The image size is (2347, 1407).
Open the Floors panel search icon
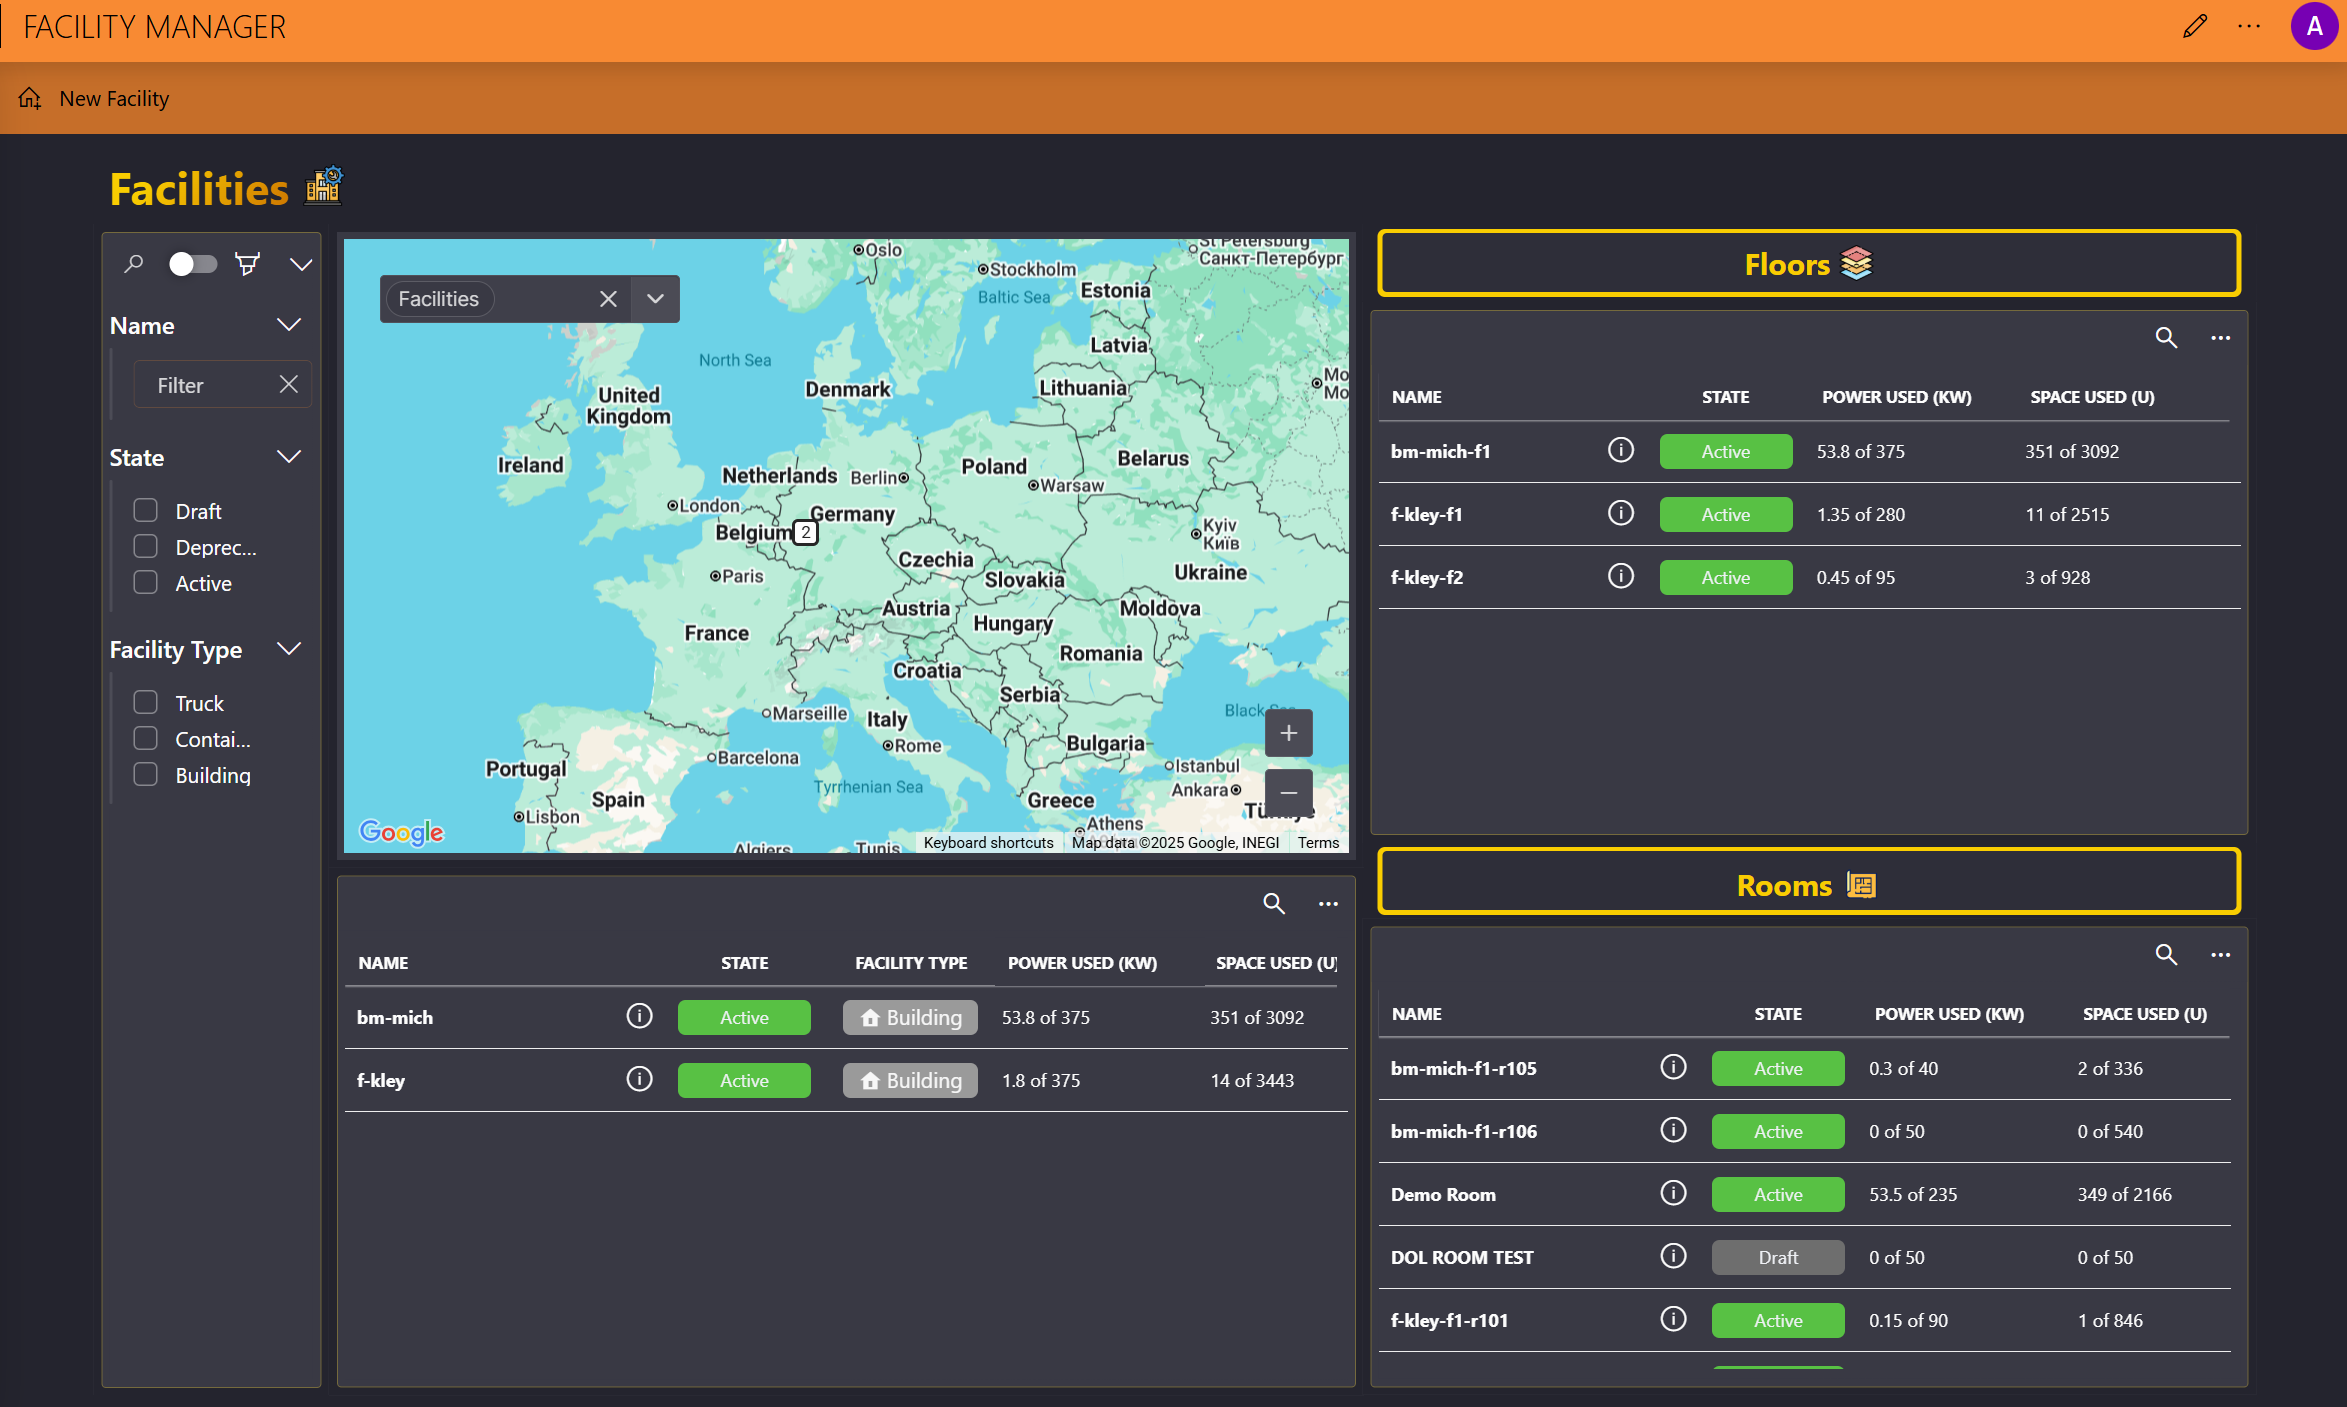2166,338
